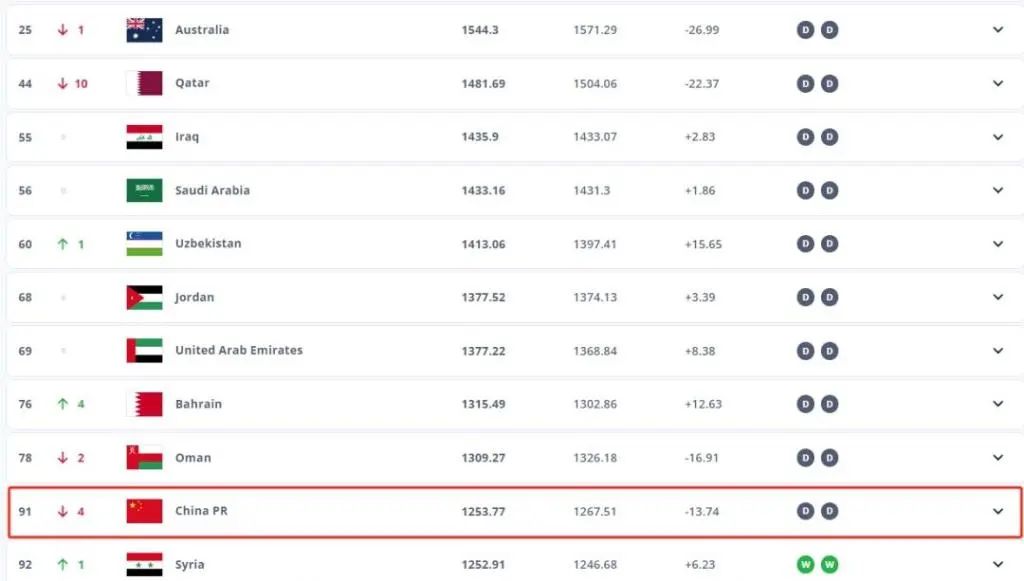This screenshot has width=1024, height=581.
Task: Click the Australia flag icon
Action: [x=144, y=30]
